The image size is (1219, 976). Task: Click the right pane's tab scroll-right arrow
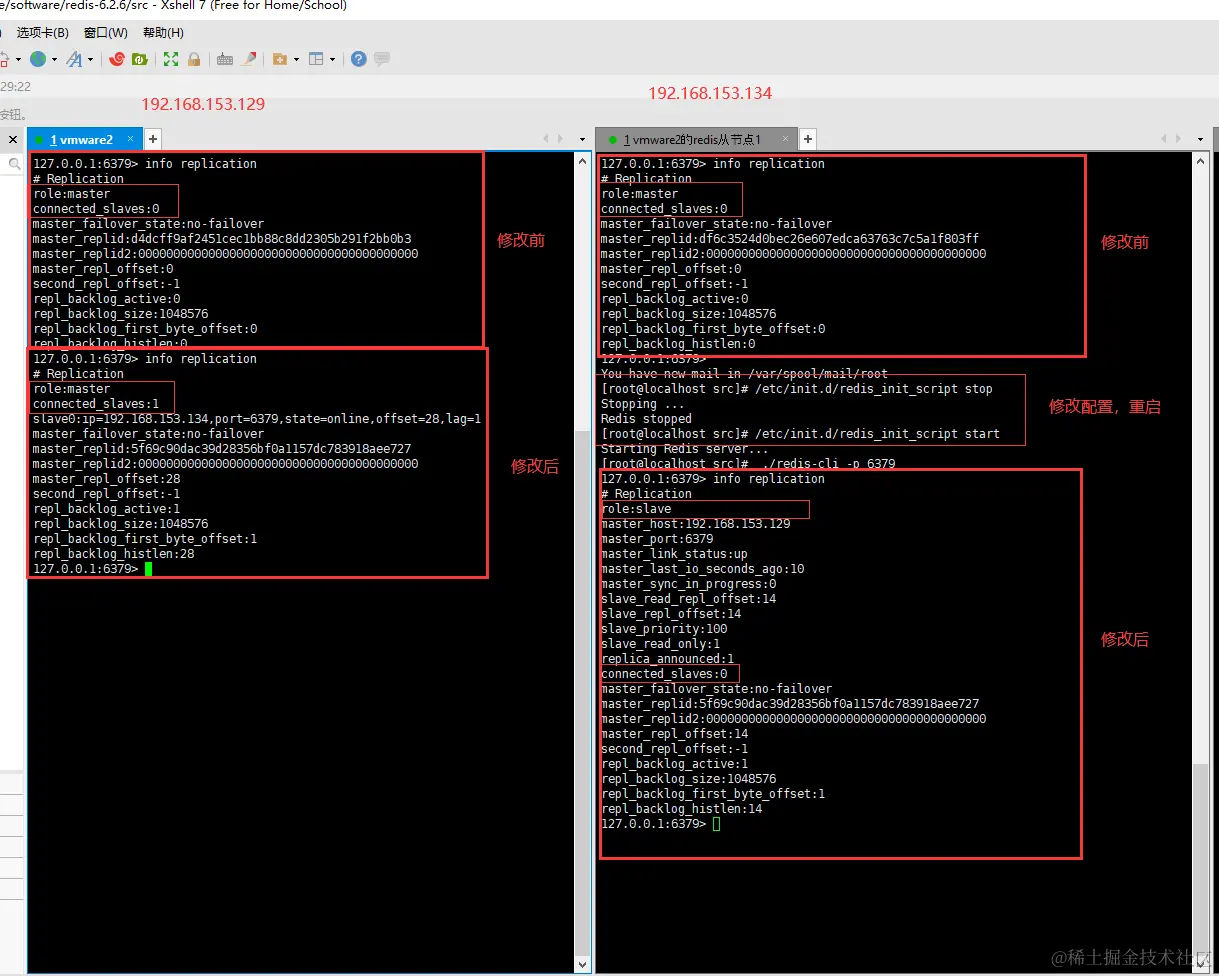(1180, 139)
